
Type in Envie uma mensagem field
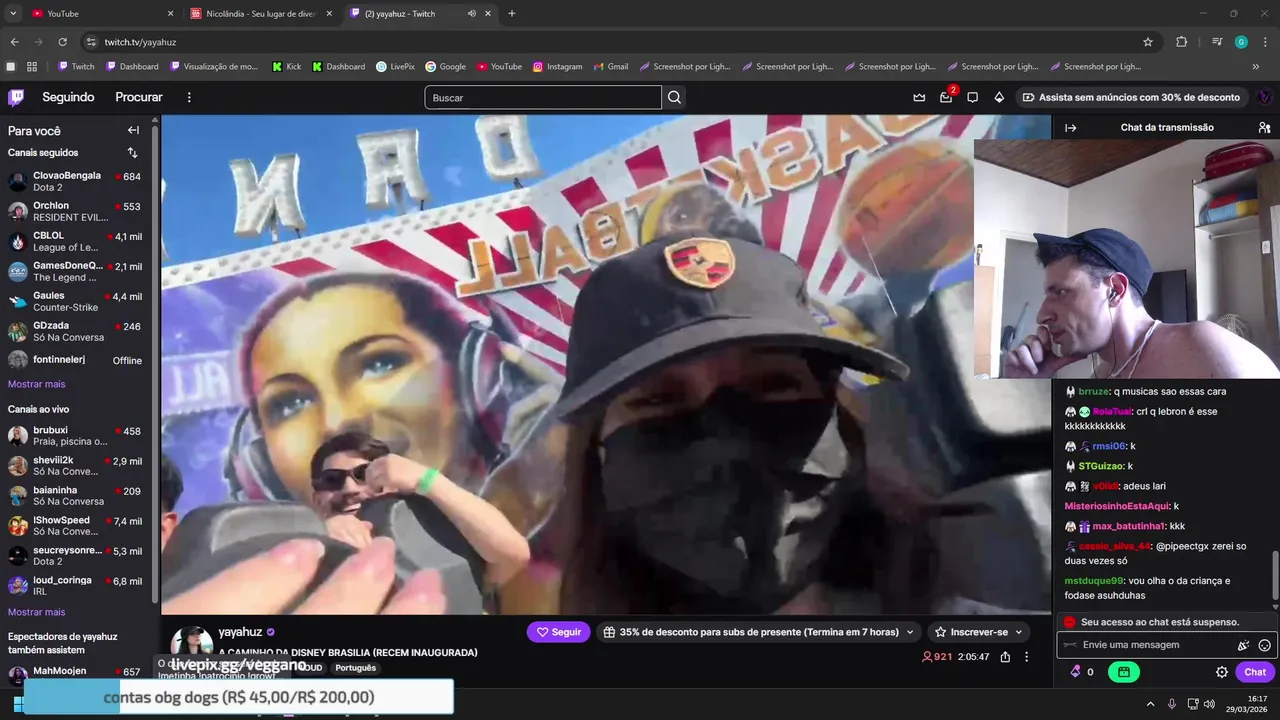[x=1150, y=645]
